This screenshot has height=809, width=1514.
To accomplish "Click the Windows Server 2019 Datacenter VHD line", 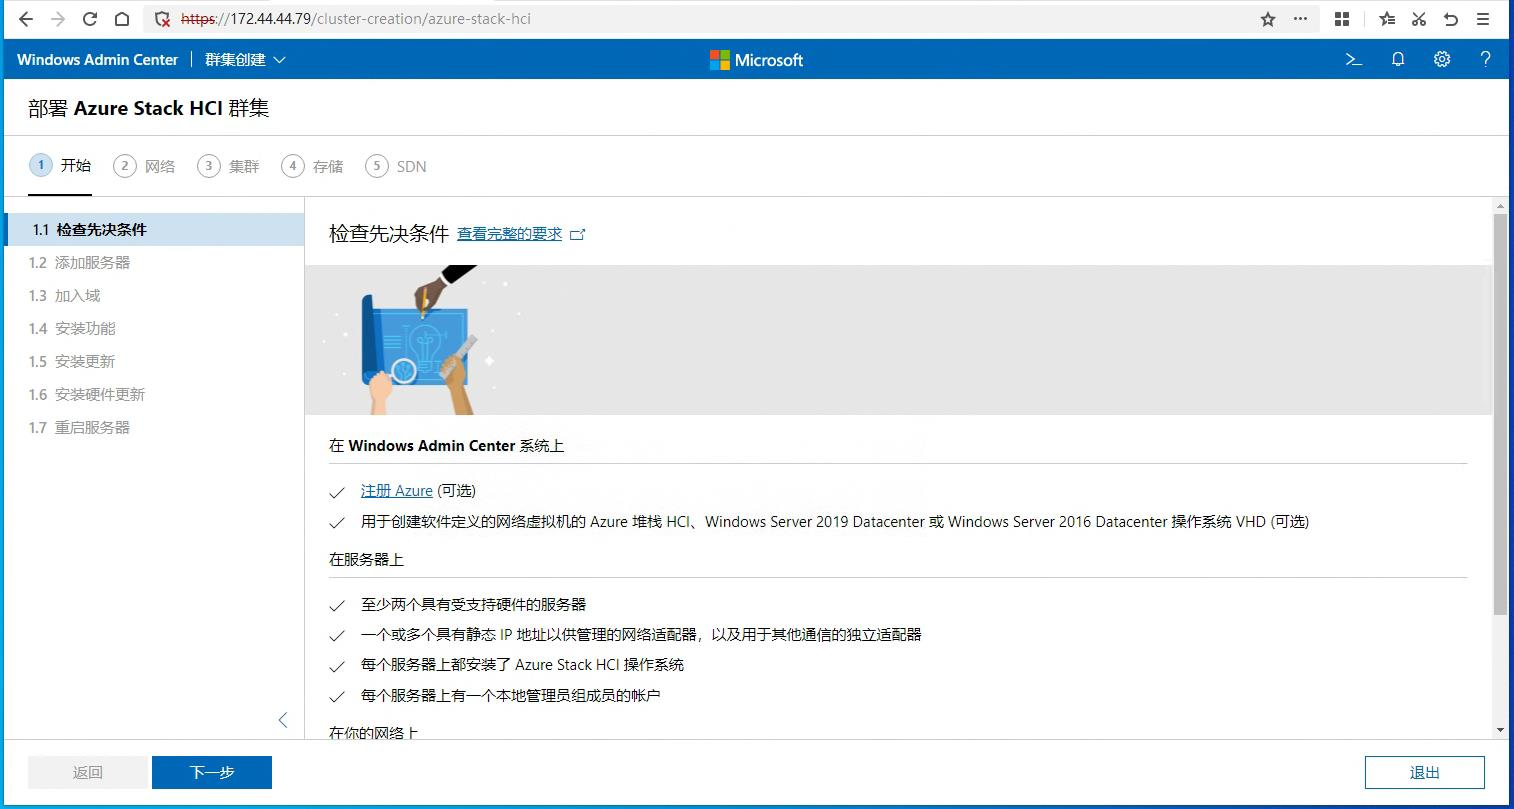I will tap(835, 522).
